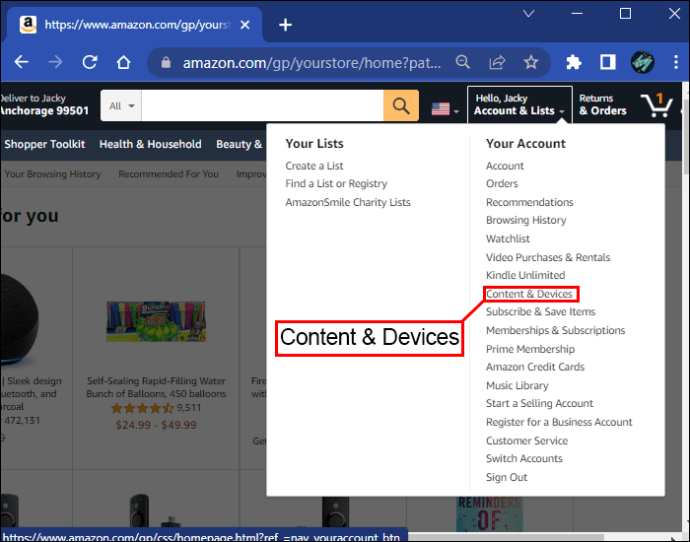Screen dimensions: 690x542
Task: Expand the All departments search dropdown
Action: (x=121, y=106)
